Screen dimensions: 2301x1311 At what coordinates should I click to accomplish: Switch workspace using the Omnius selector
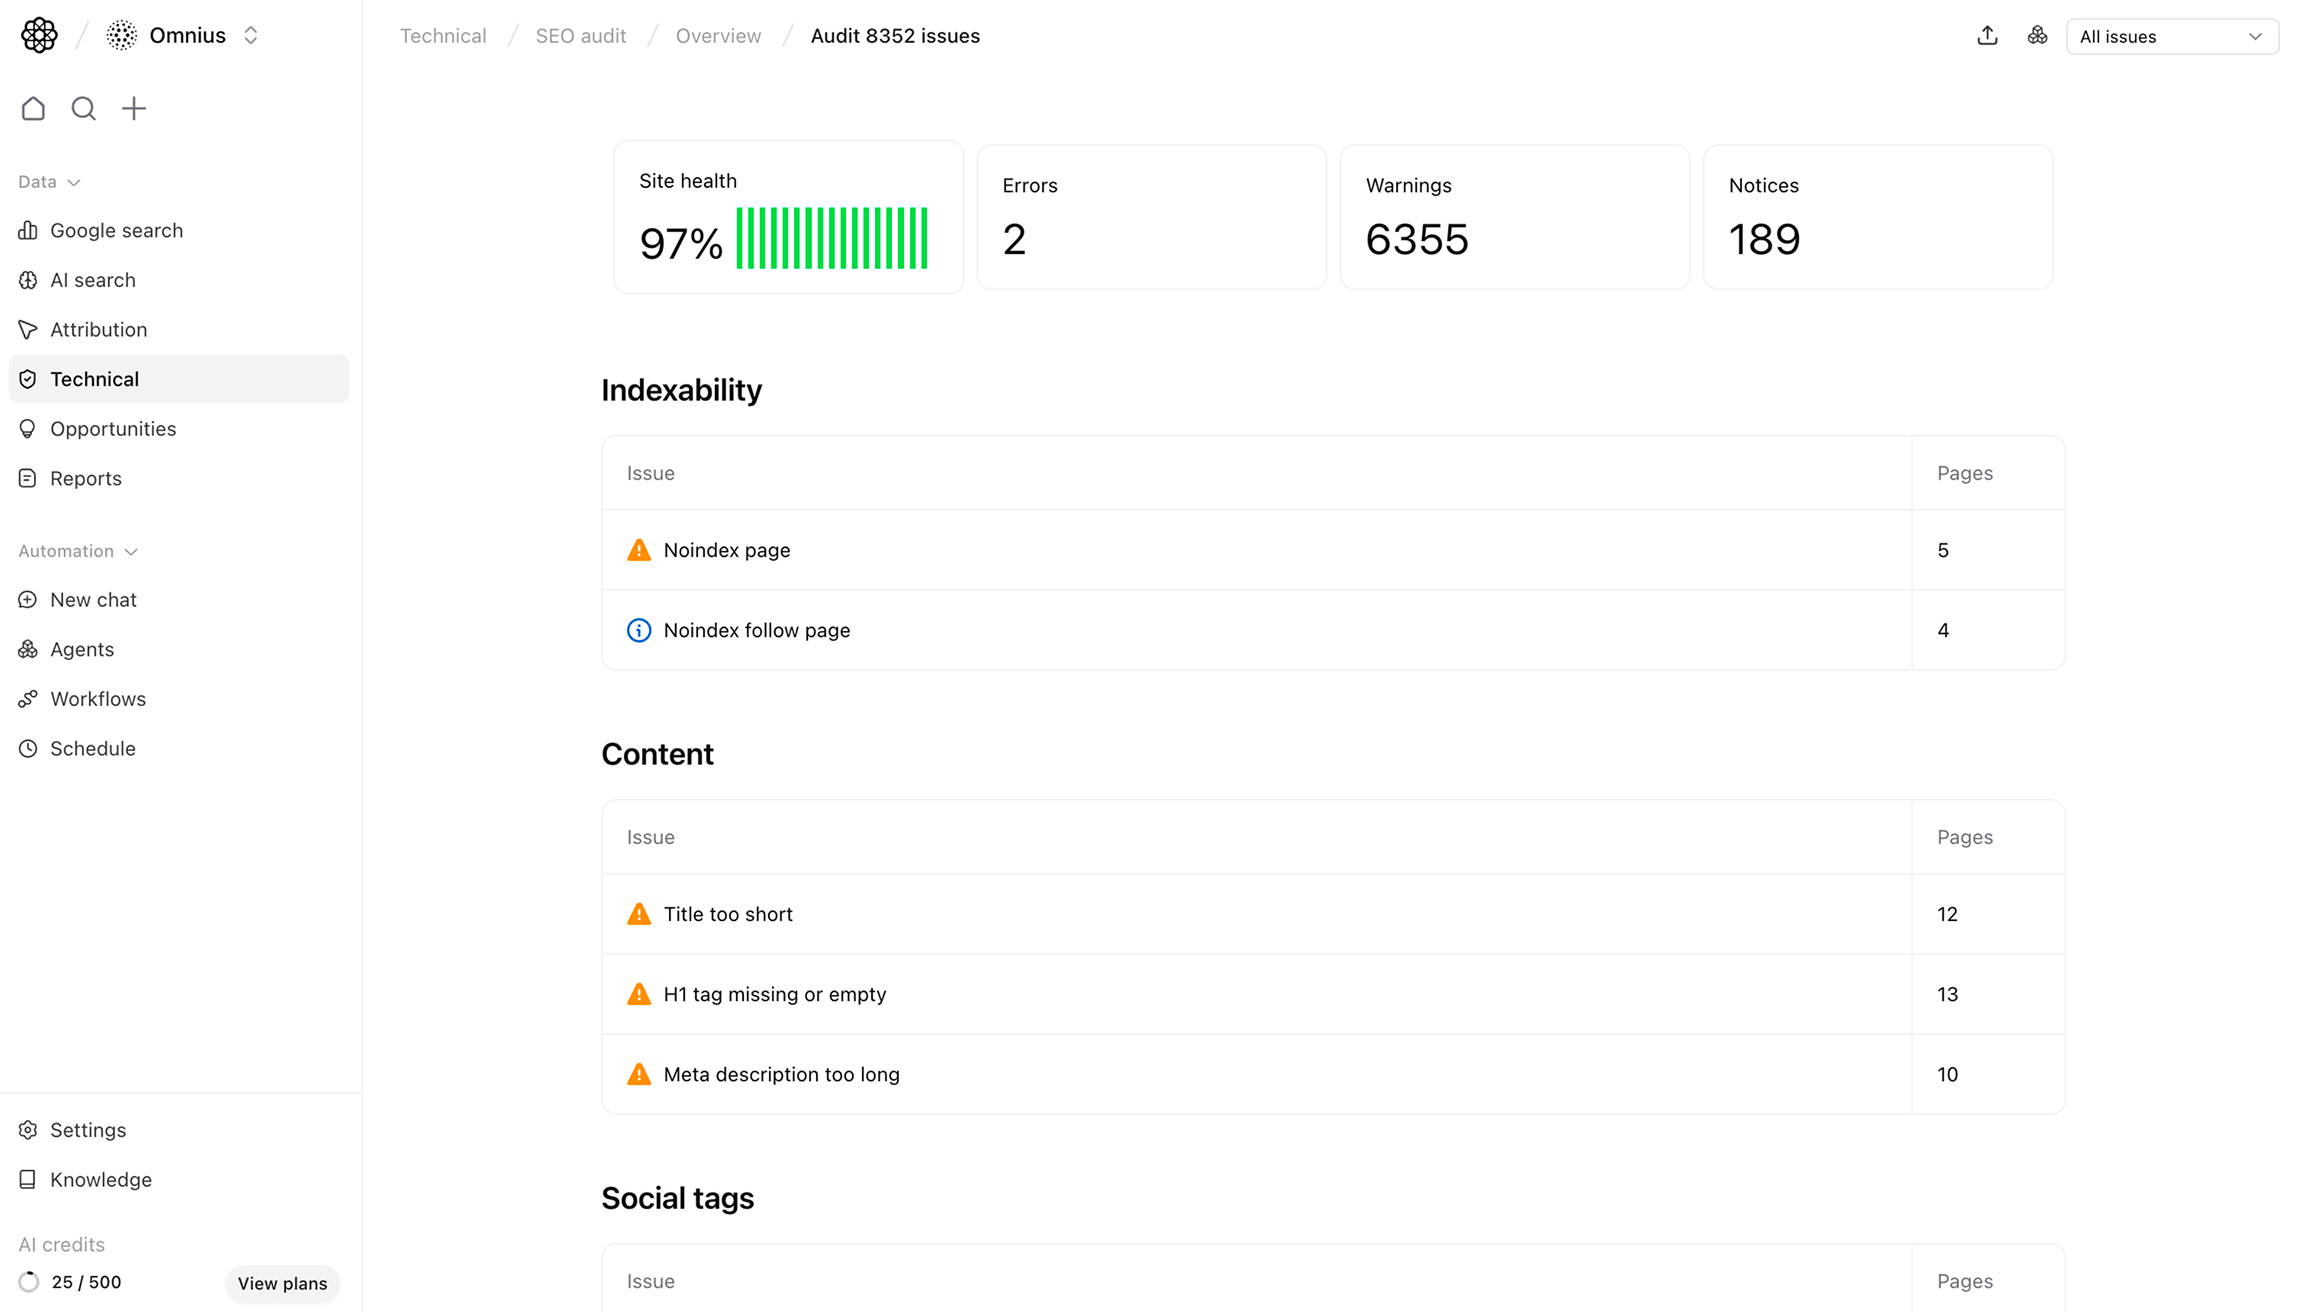click(x=251, y=34)
